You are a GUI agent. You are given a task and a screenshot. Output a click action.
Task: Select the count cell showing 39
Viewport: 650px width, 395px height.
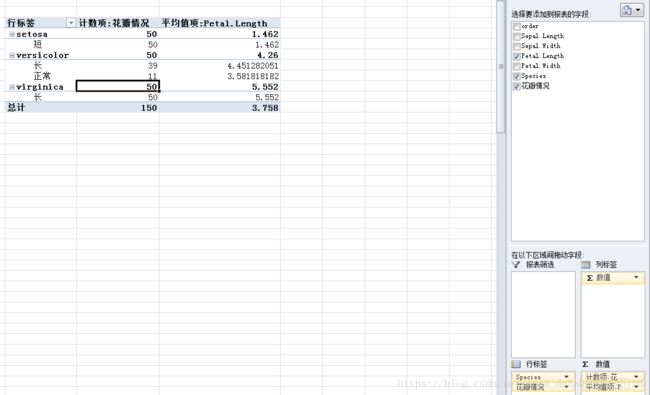(x=118, y=65)
